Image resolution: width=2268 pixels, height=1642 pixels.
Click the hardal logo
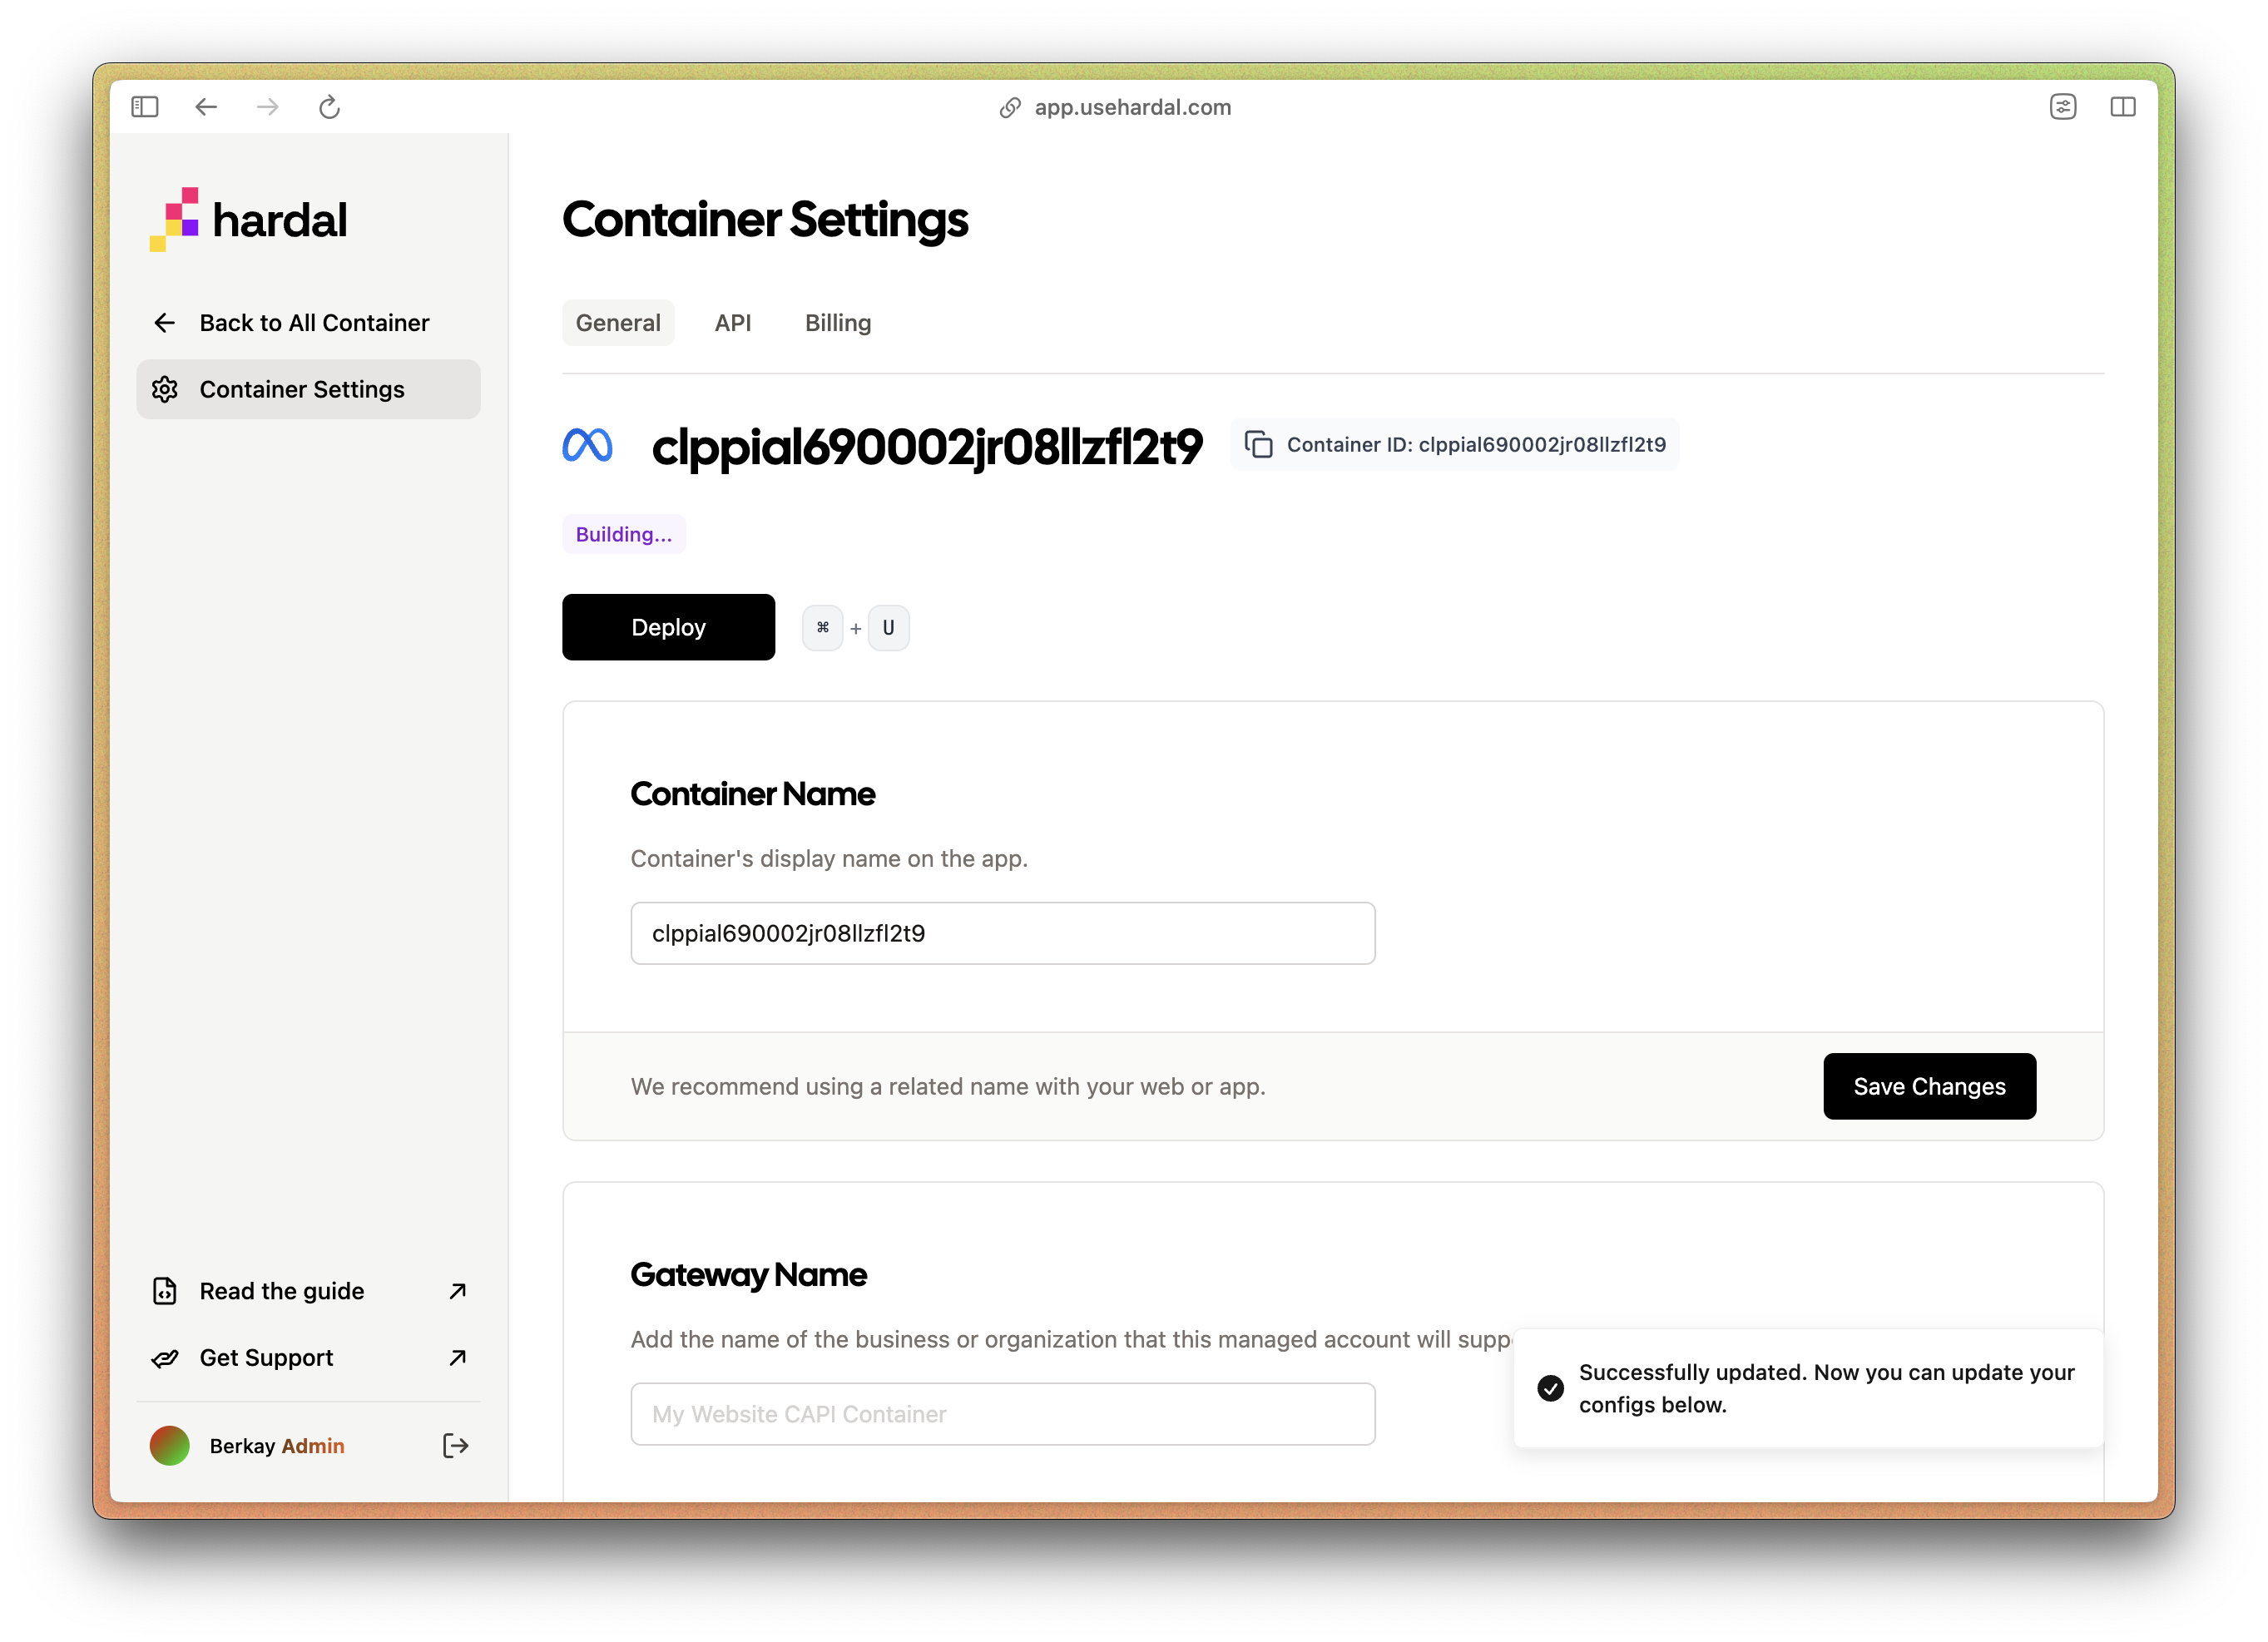point(249,219)
